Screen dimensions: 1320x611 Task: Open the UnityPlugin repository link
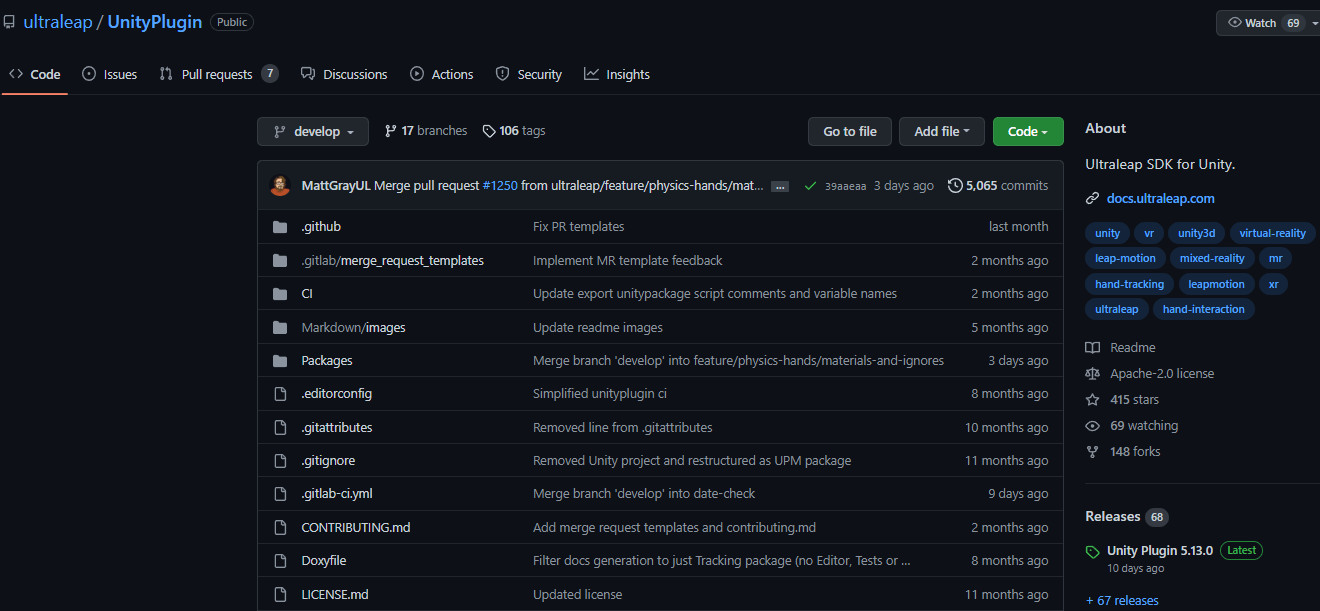[x=155, y=22]
